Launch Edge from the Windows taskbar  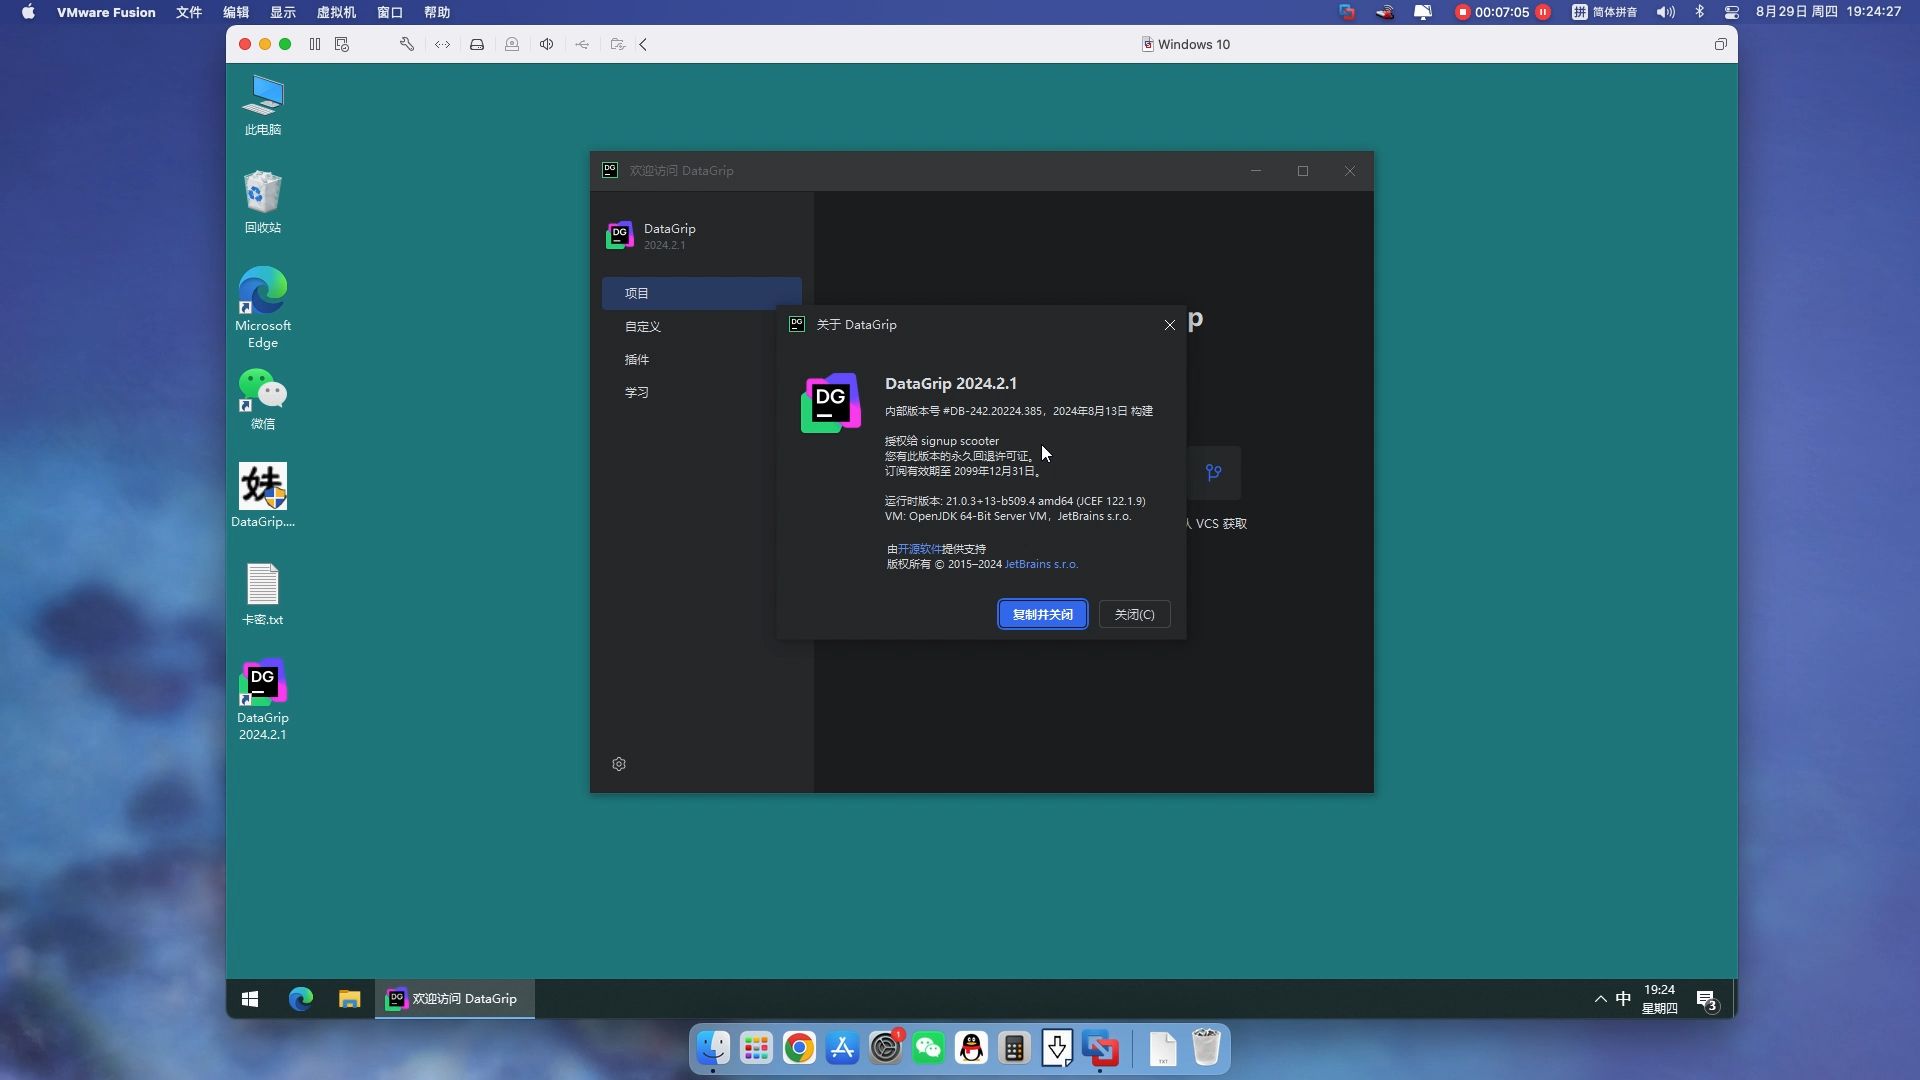pos(301,999)
